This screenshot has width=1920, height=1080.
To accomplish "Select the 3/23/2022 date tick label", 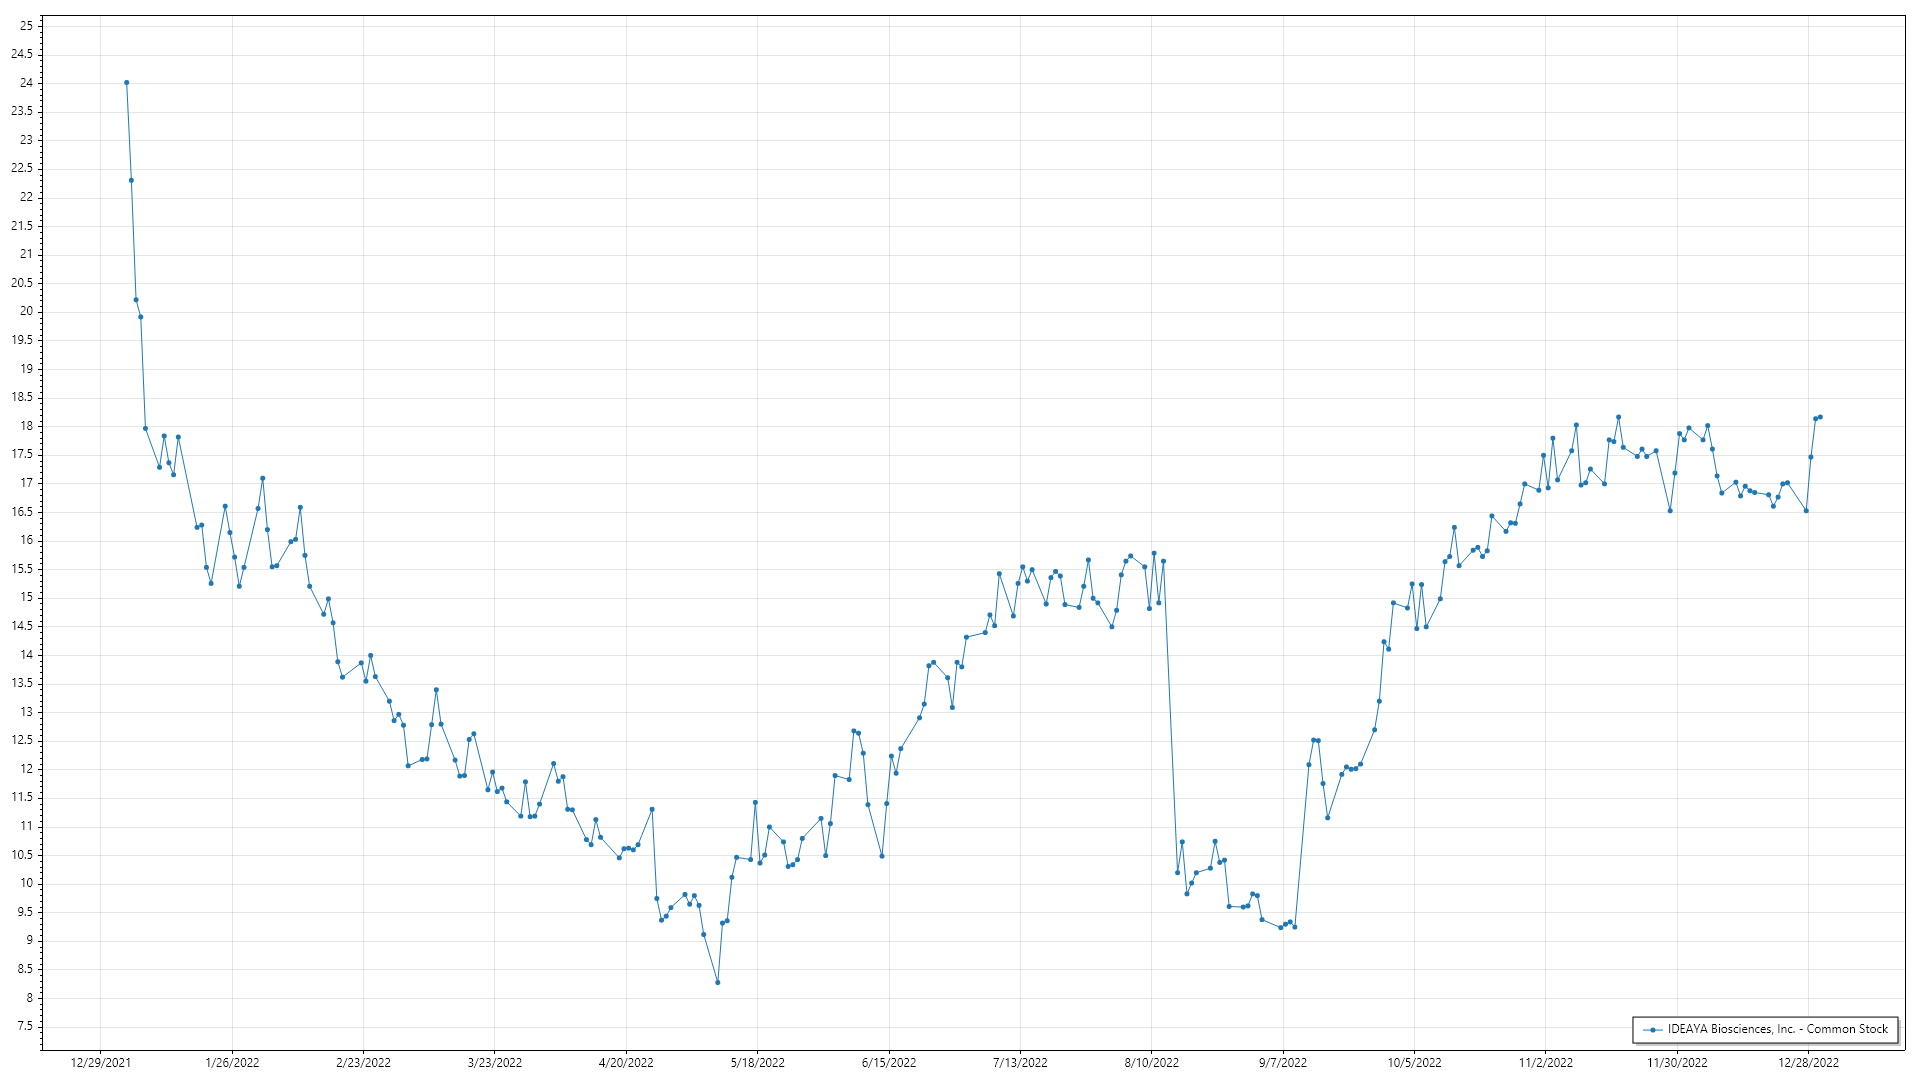I will pyautogui.click(x=495, y=1062).
